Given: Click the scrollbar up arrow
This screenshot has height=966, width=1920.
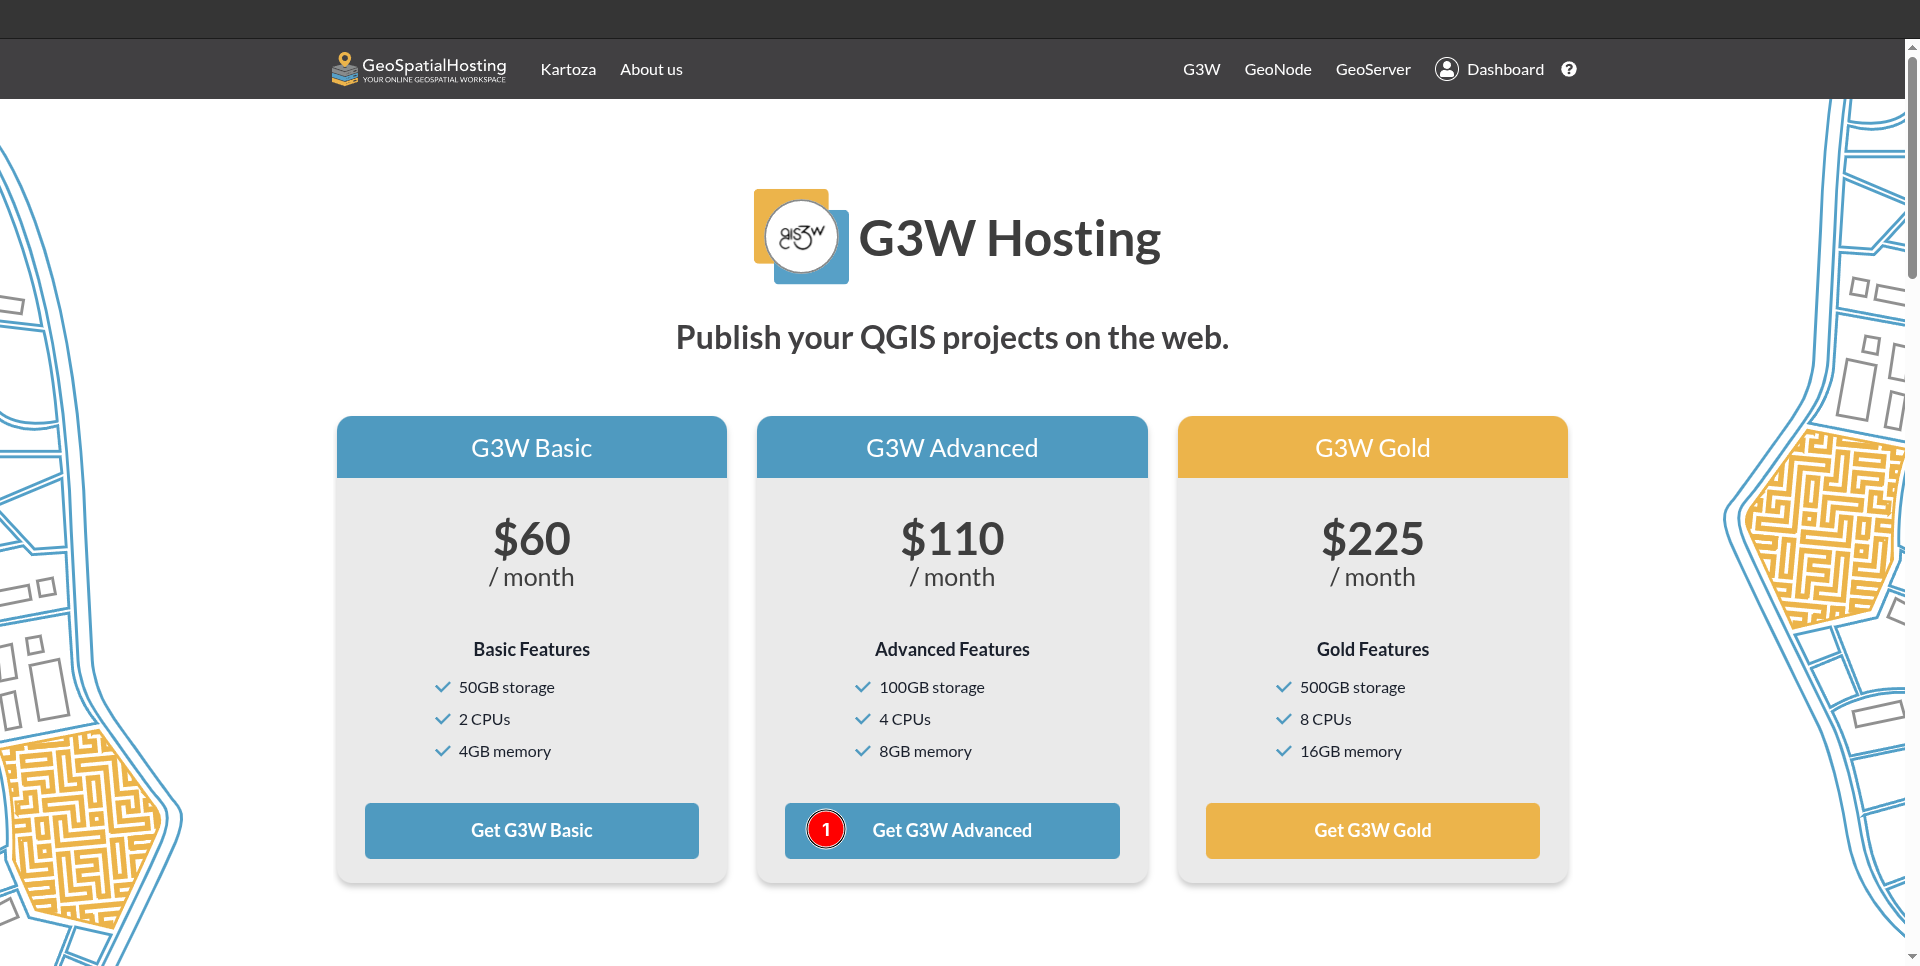Looking at the screenshot, I should tap(1912, 46).
